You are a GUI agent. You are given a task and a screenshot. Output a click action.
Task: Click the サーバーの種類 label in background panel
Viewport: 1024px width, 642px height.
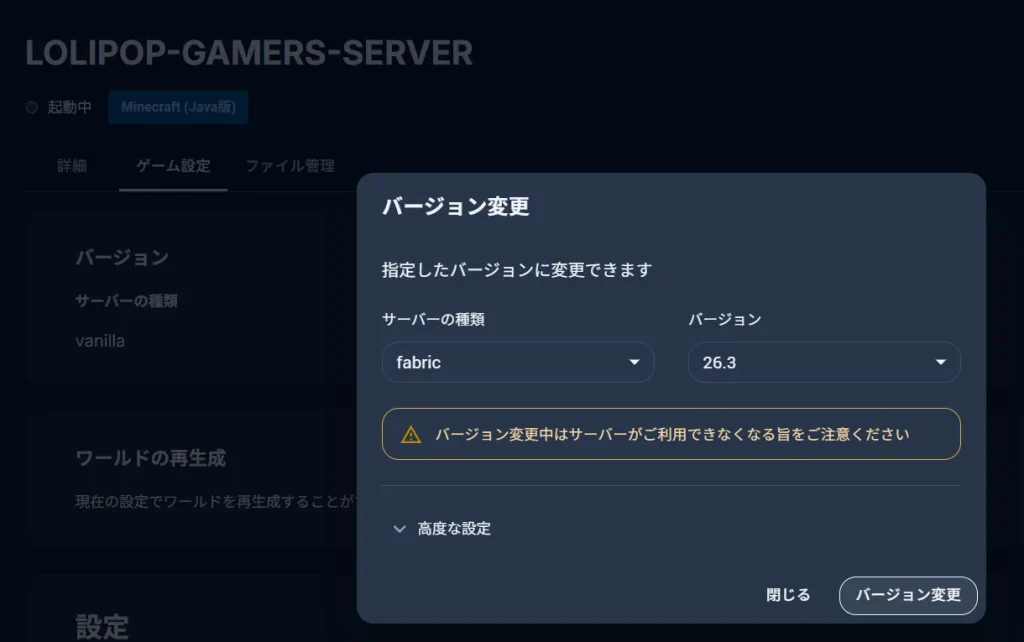pyautogui.click(x=126, y=301)
